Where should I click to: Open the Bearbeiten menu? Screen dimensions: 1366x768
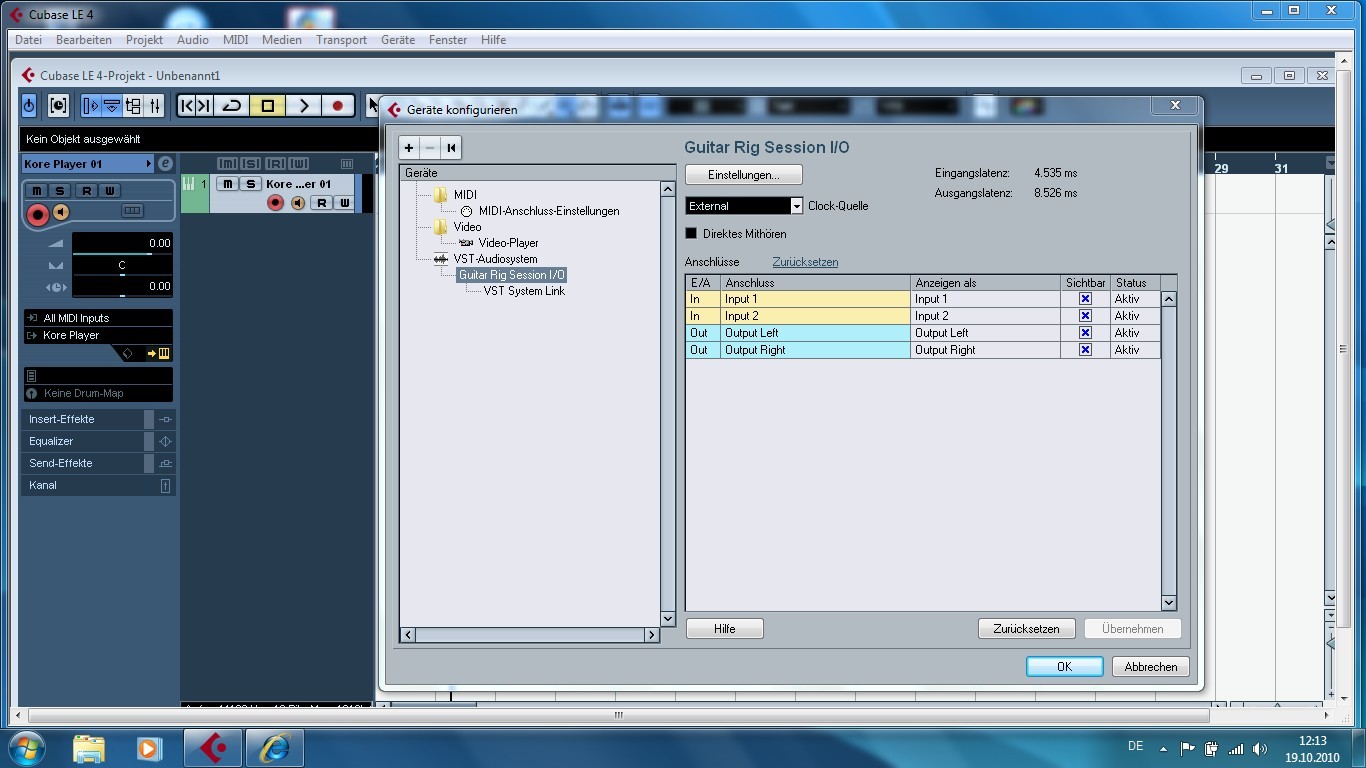click(84, 40)
